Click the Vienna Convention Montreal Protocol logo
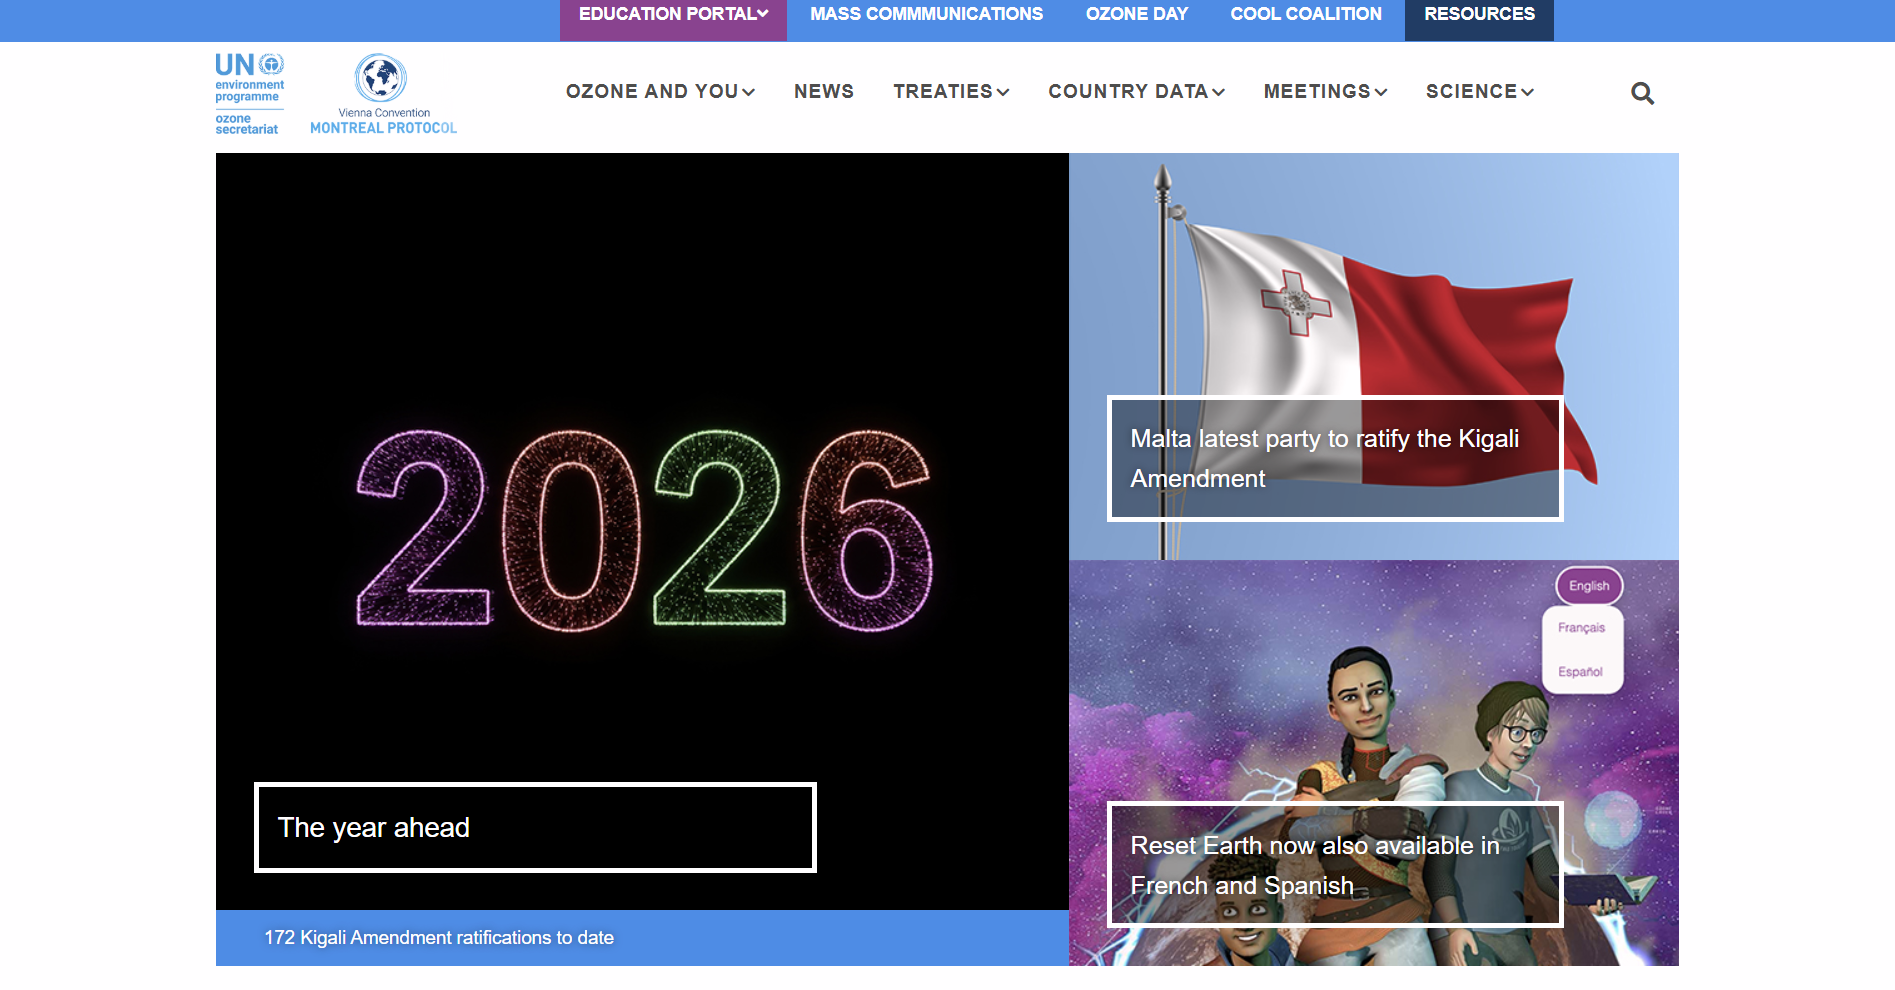This screenshot has width=1895, height=990. pyautogui.click(x=383, y=94)
